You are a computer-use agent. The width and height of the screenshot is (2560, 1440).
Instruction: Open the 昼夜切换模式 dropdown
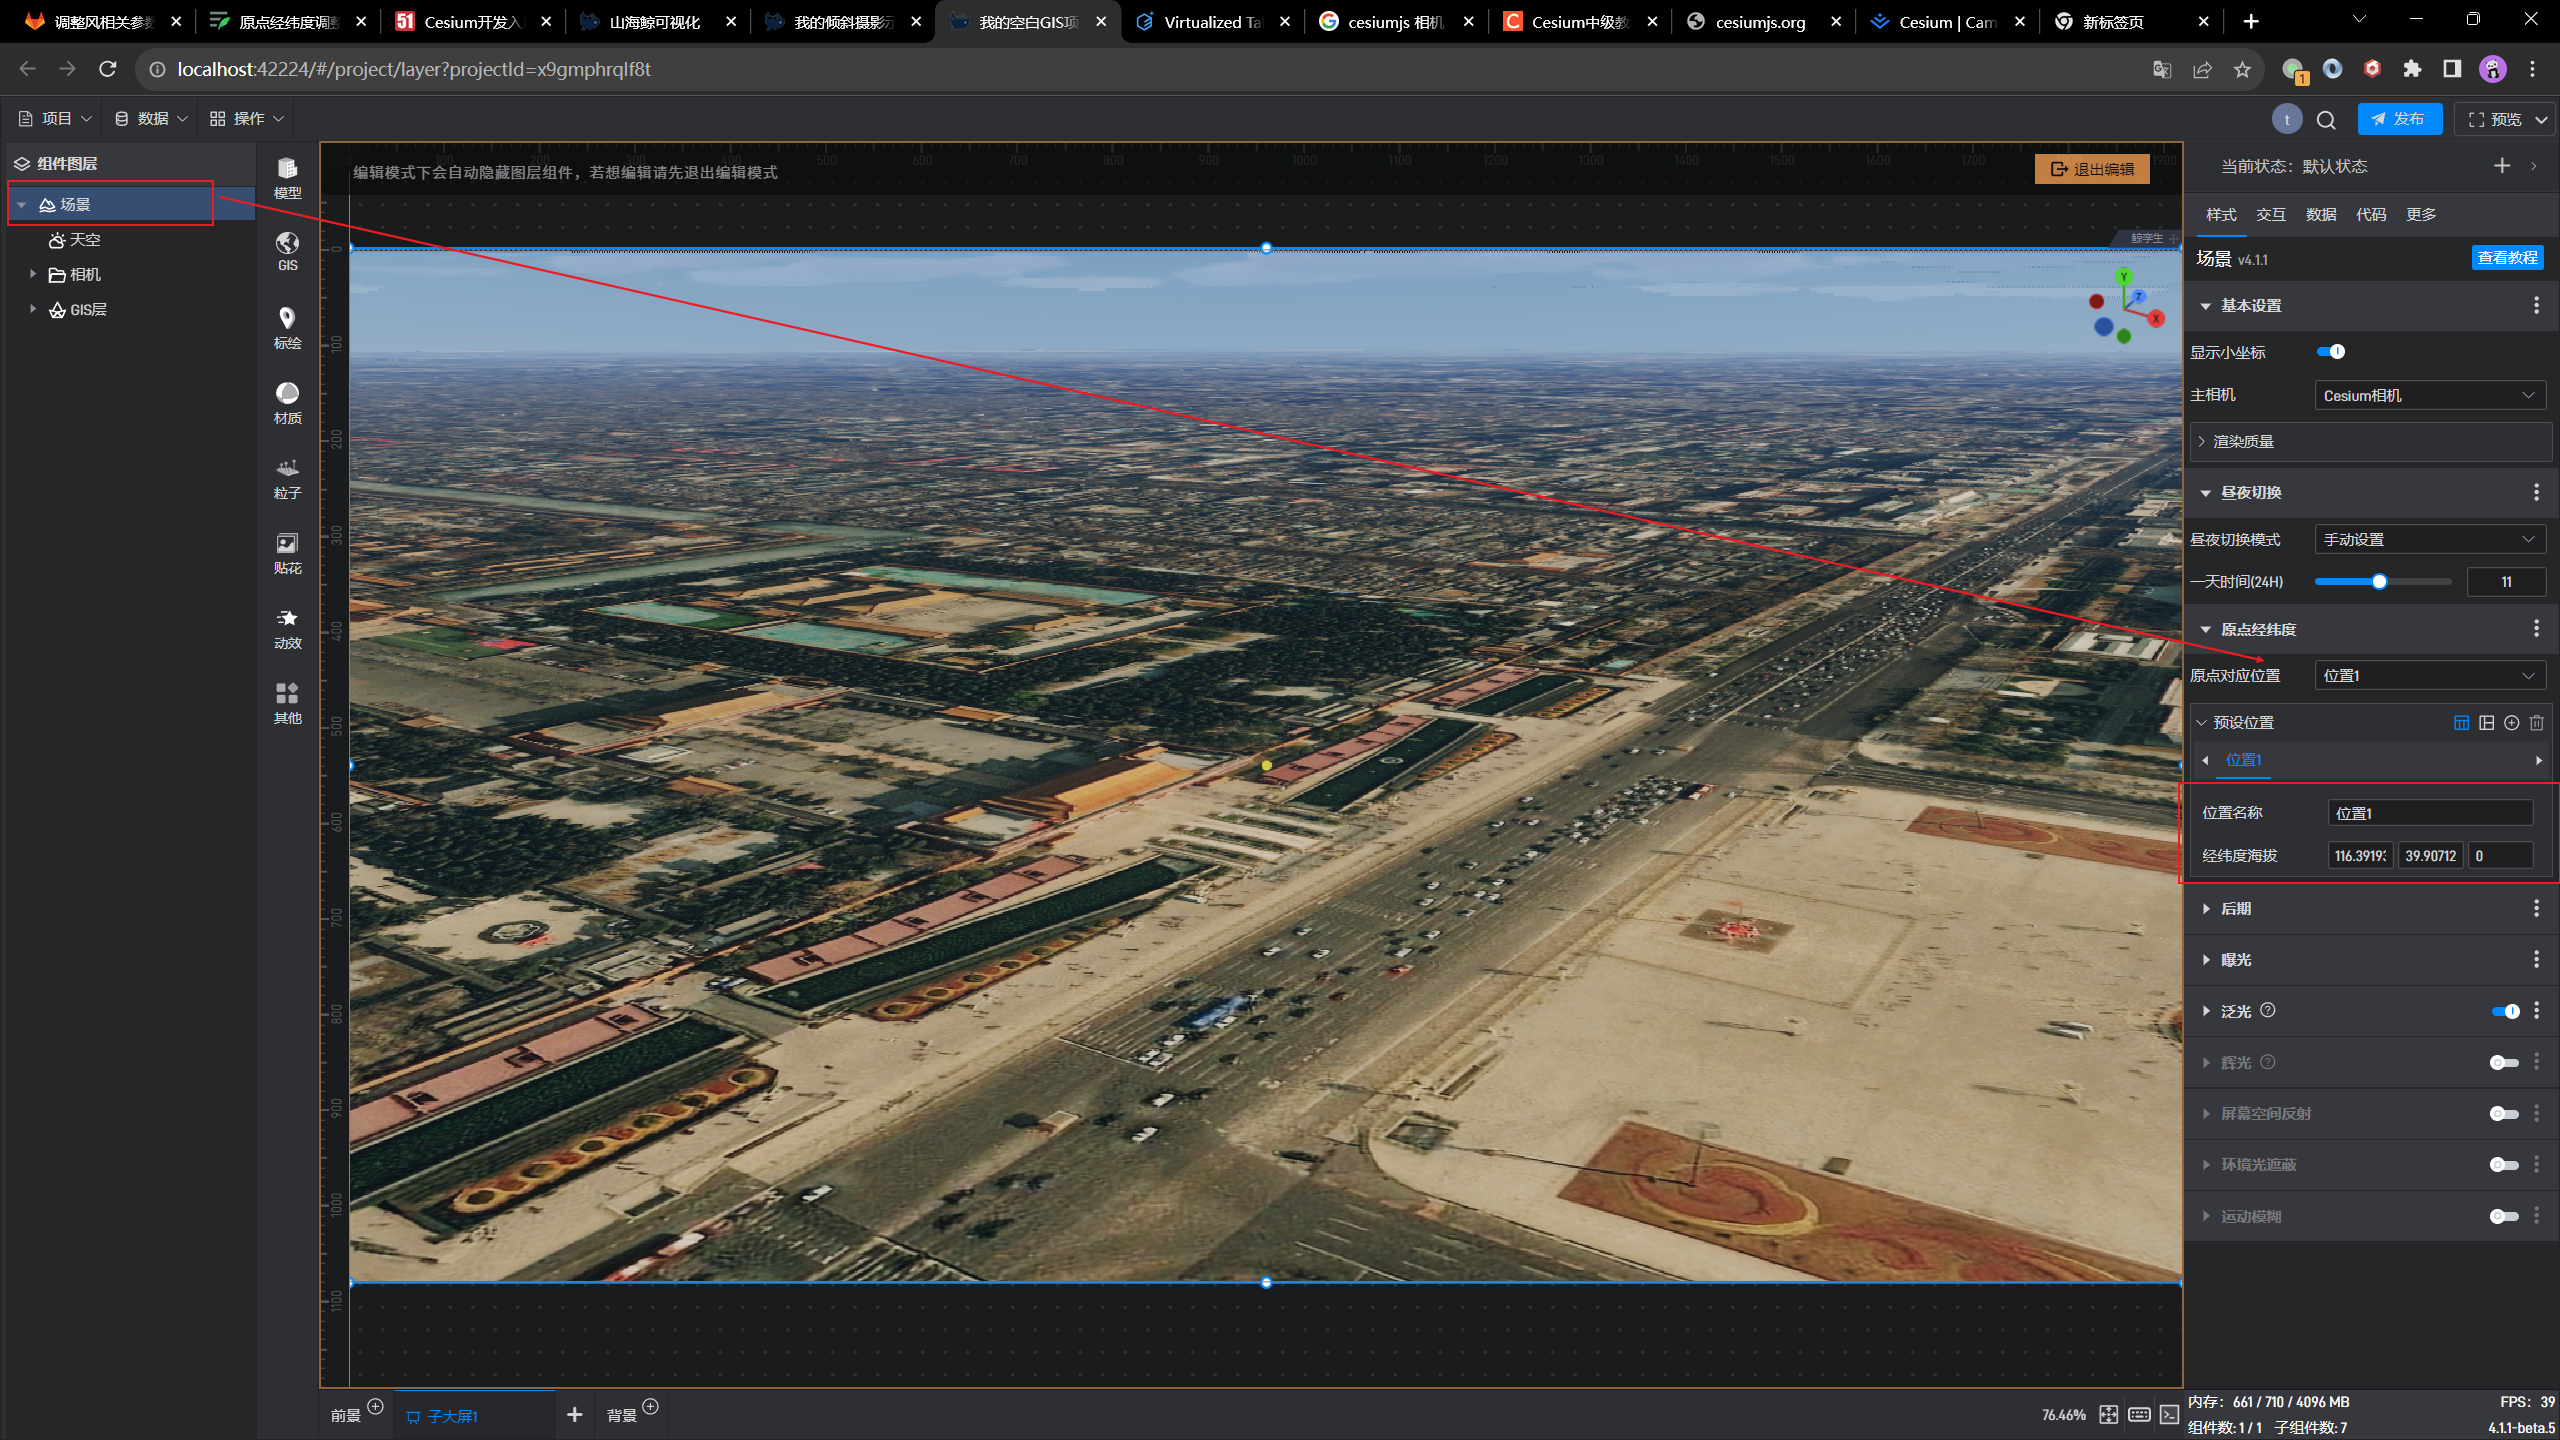[2429, 539]
